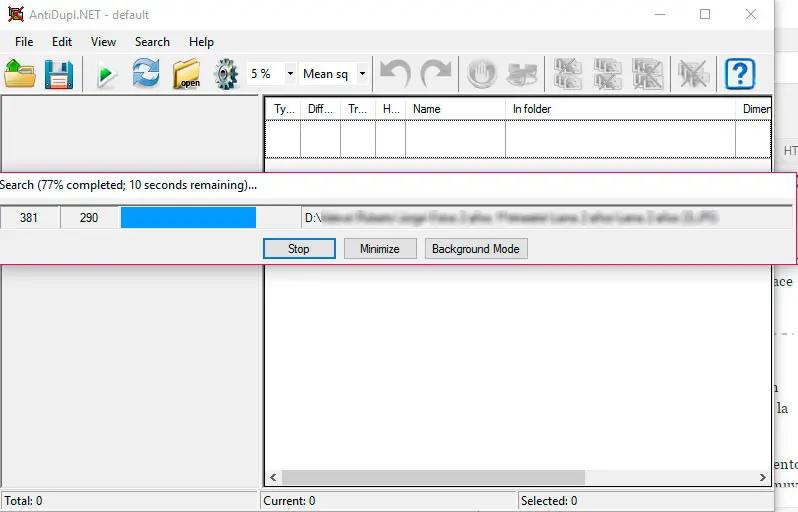The width and height of the screenshot is (798, 512).
Task: Maximize the AntiDupl.NET window
Action: 705,14
